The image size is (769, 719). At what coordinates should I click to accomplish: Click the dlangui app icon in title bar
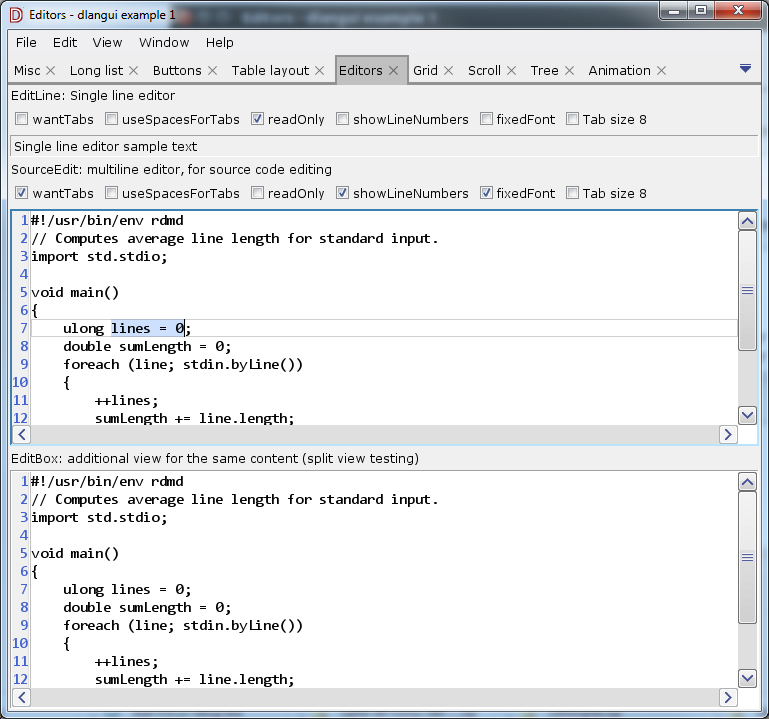[15, 14]
